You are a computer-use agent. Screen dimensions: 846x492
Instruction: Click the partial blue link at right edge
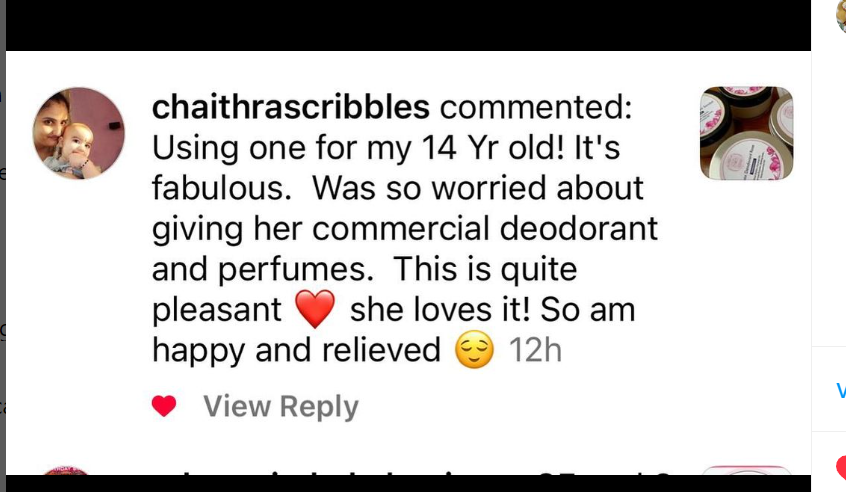pyautogui.click(x=841, y=390)
